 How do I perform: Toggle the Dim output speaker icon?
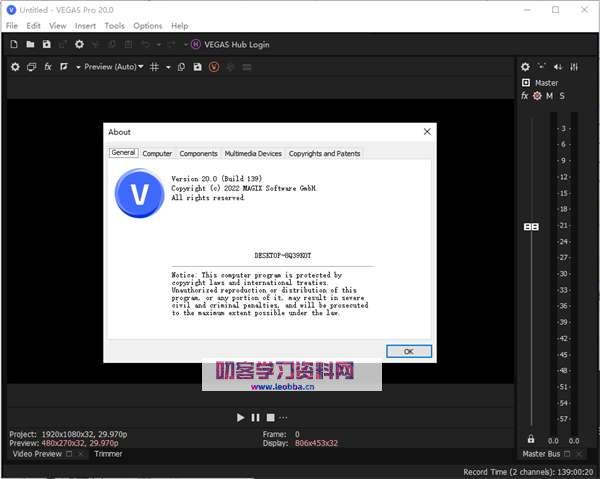pos(558,67)
